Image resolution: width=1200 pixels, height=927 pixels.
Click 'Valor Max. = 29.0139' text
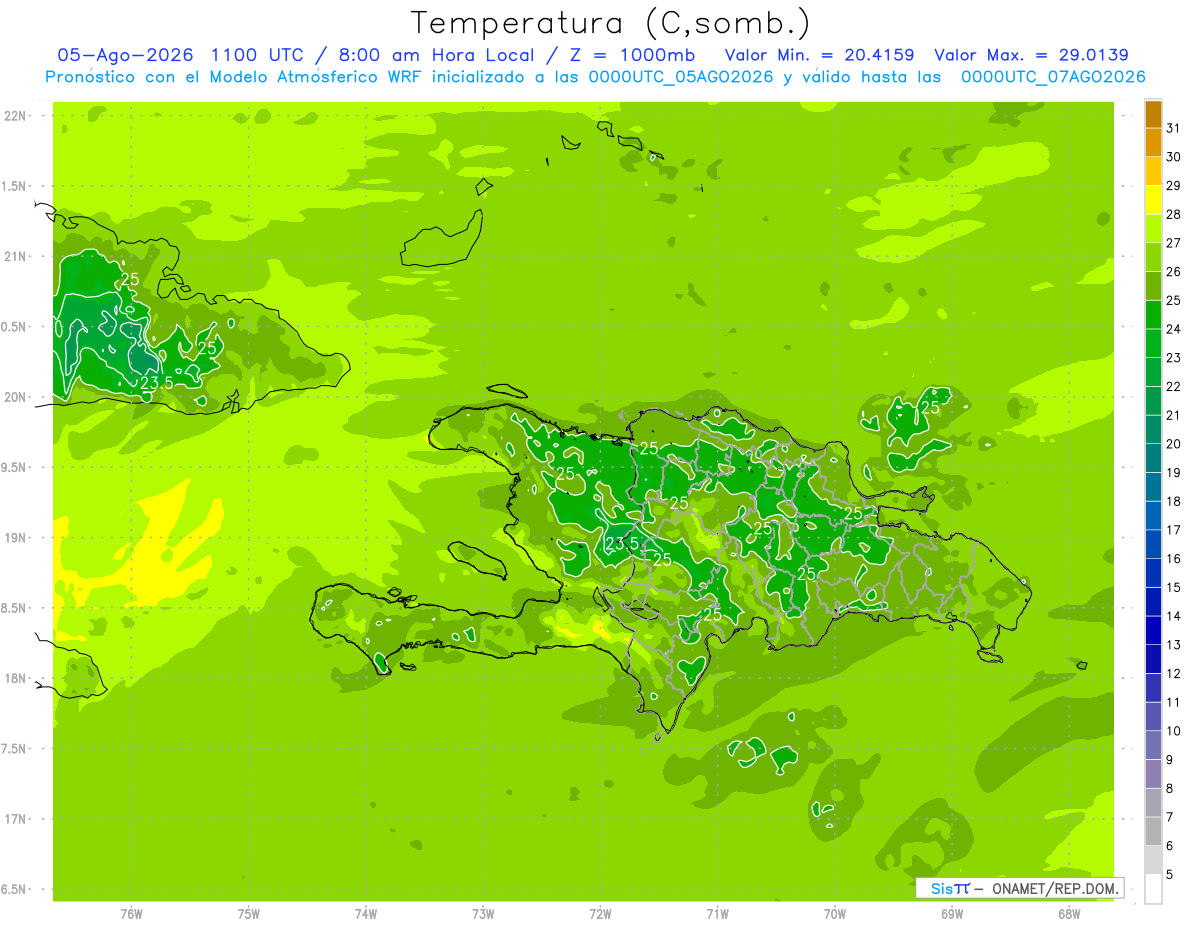tap(1031, 55)
